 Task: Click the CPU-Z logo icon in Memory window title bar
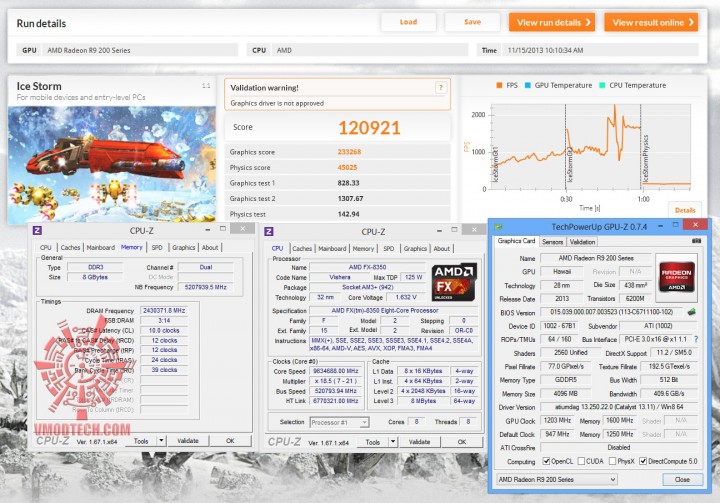pos(38,230)
